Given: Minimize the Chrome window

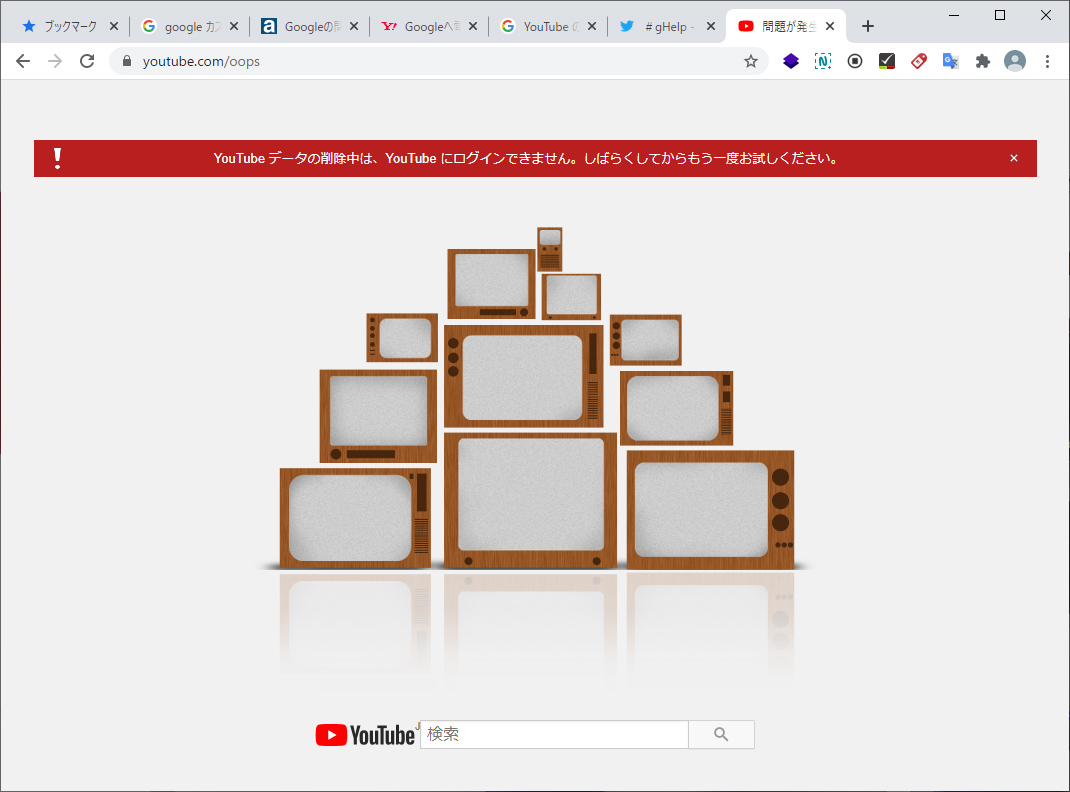Looking at the screenshot, I should pyautogui.click(x=954, y=15).
